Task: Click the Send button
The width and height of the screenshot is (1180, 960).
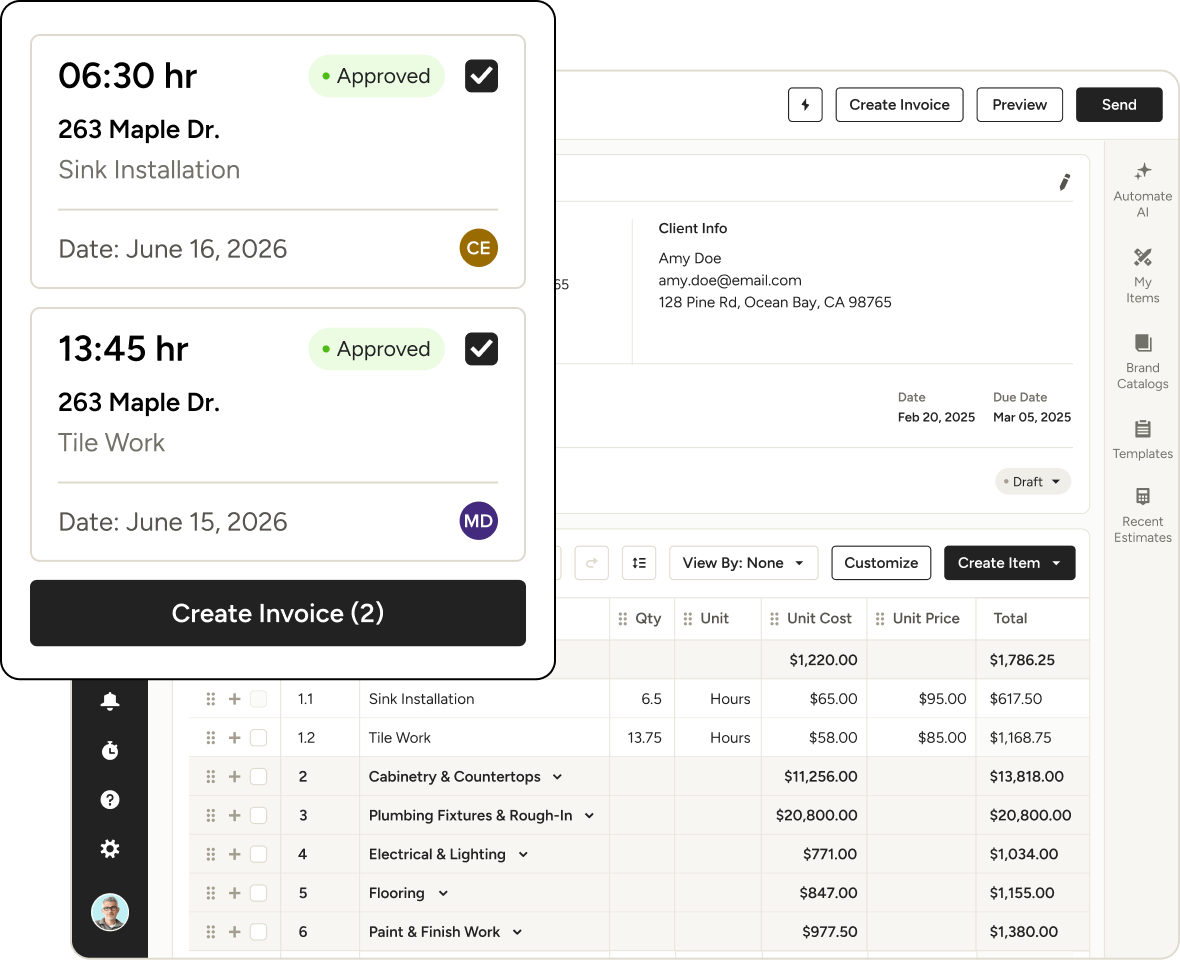Action: tap(1119, 105)
